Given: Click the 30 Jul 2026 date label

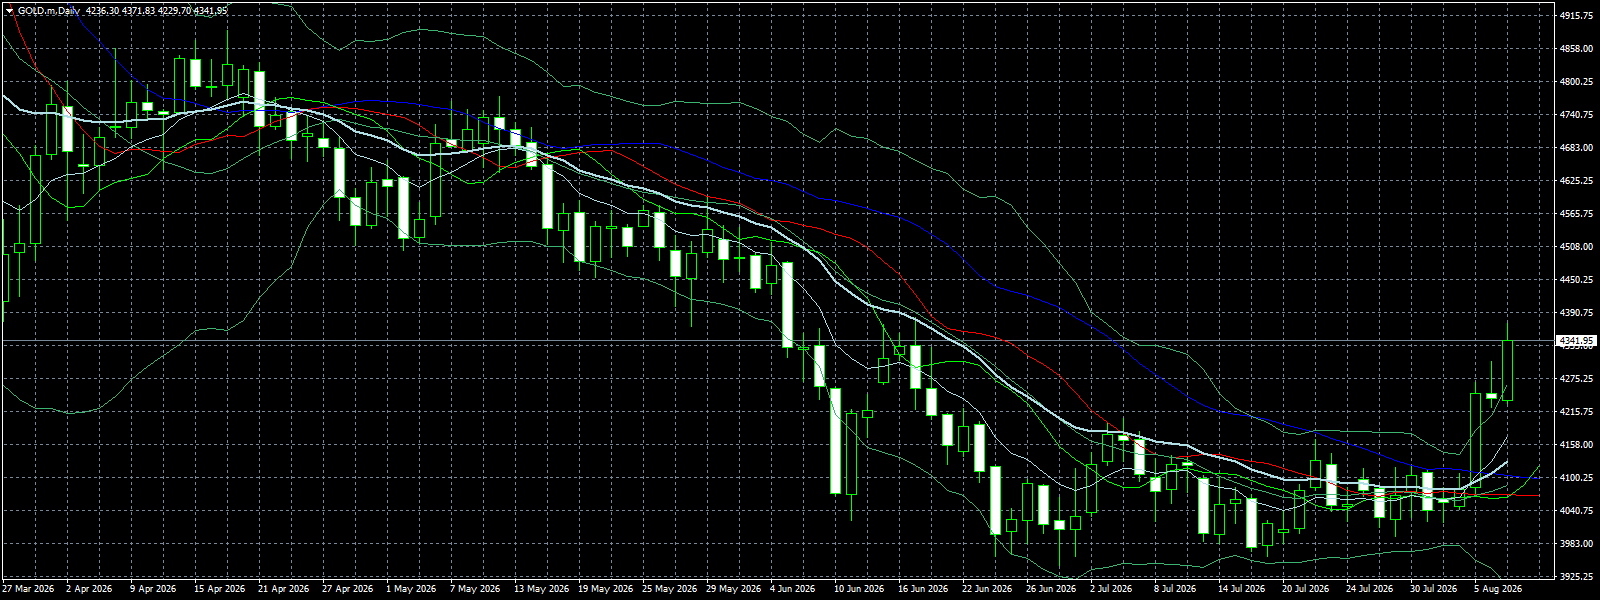Looking at the screenshot, I should coord(1434,589).
